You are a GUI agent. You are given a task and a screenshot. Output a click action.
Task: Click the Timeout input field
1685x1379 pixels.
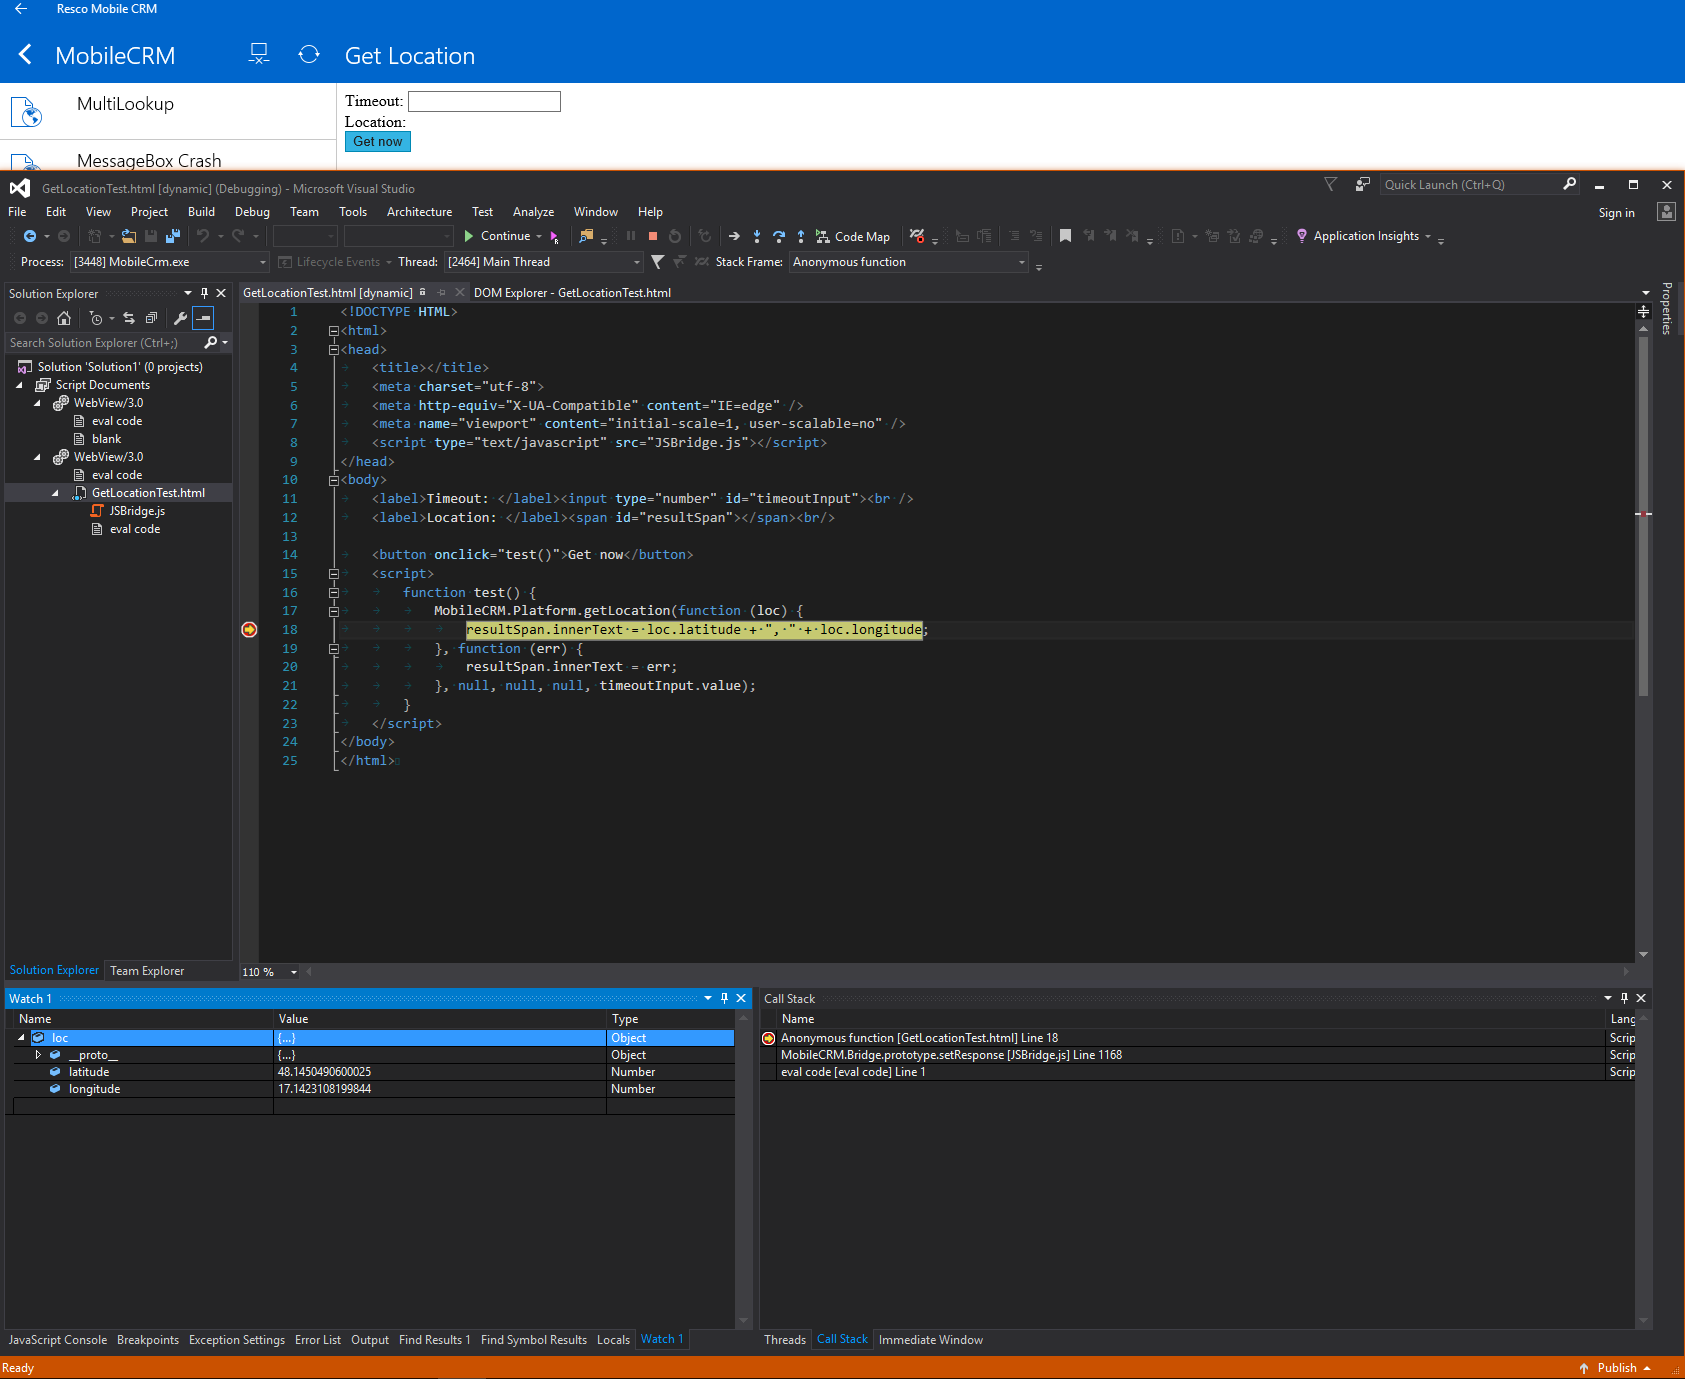[x=484, y=101]
